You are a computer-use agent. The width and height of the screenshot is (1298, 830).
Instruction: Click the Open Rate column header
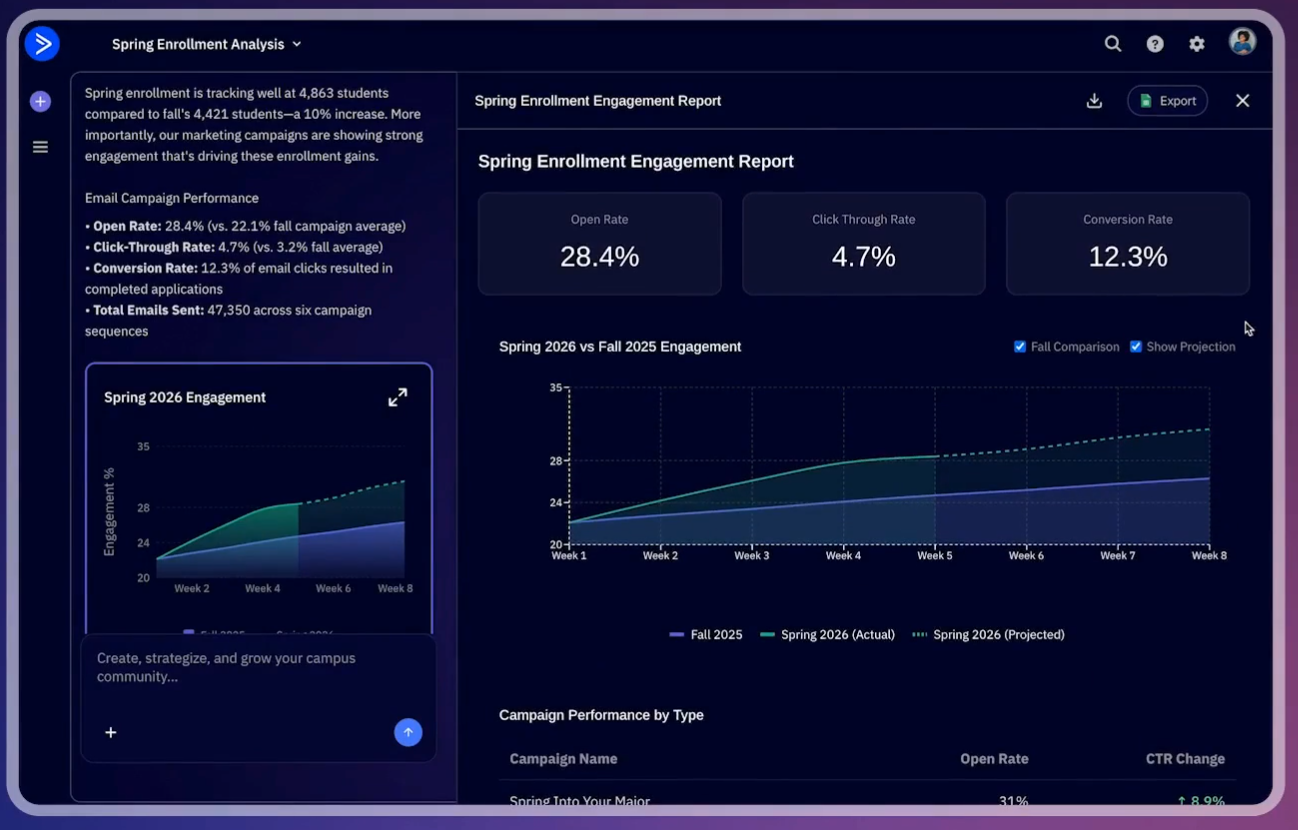(993, 759)
